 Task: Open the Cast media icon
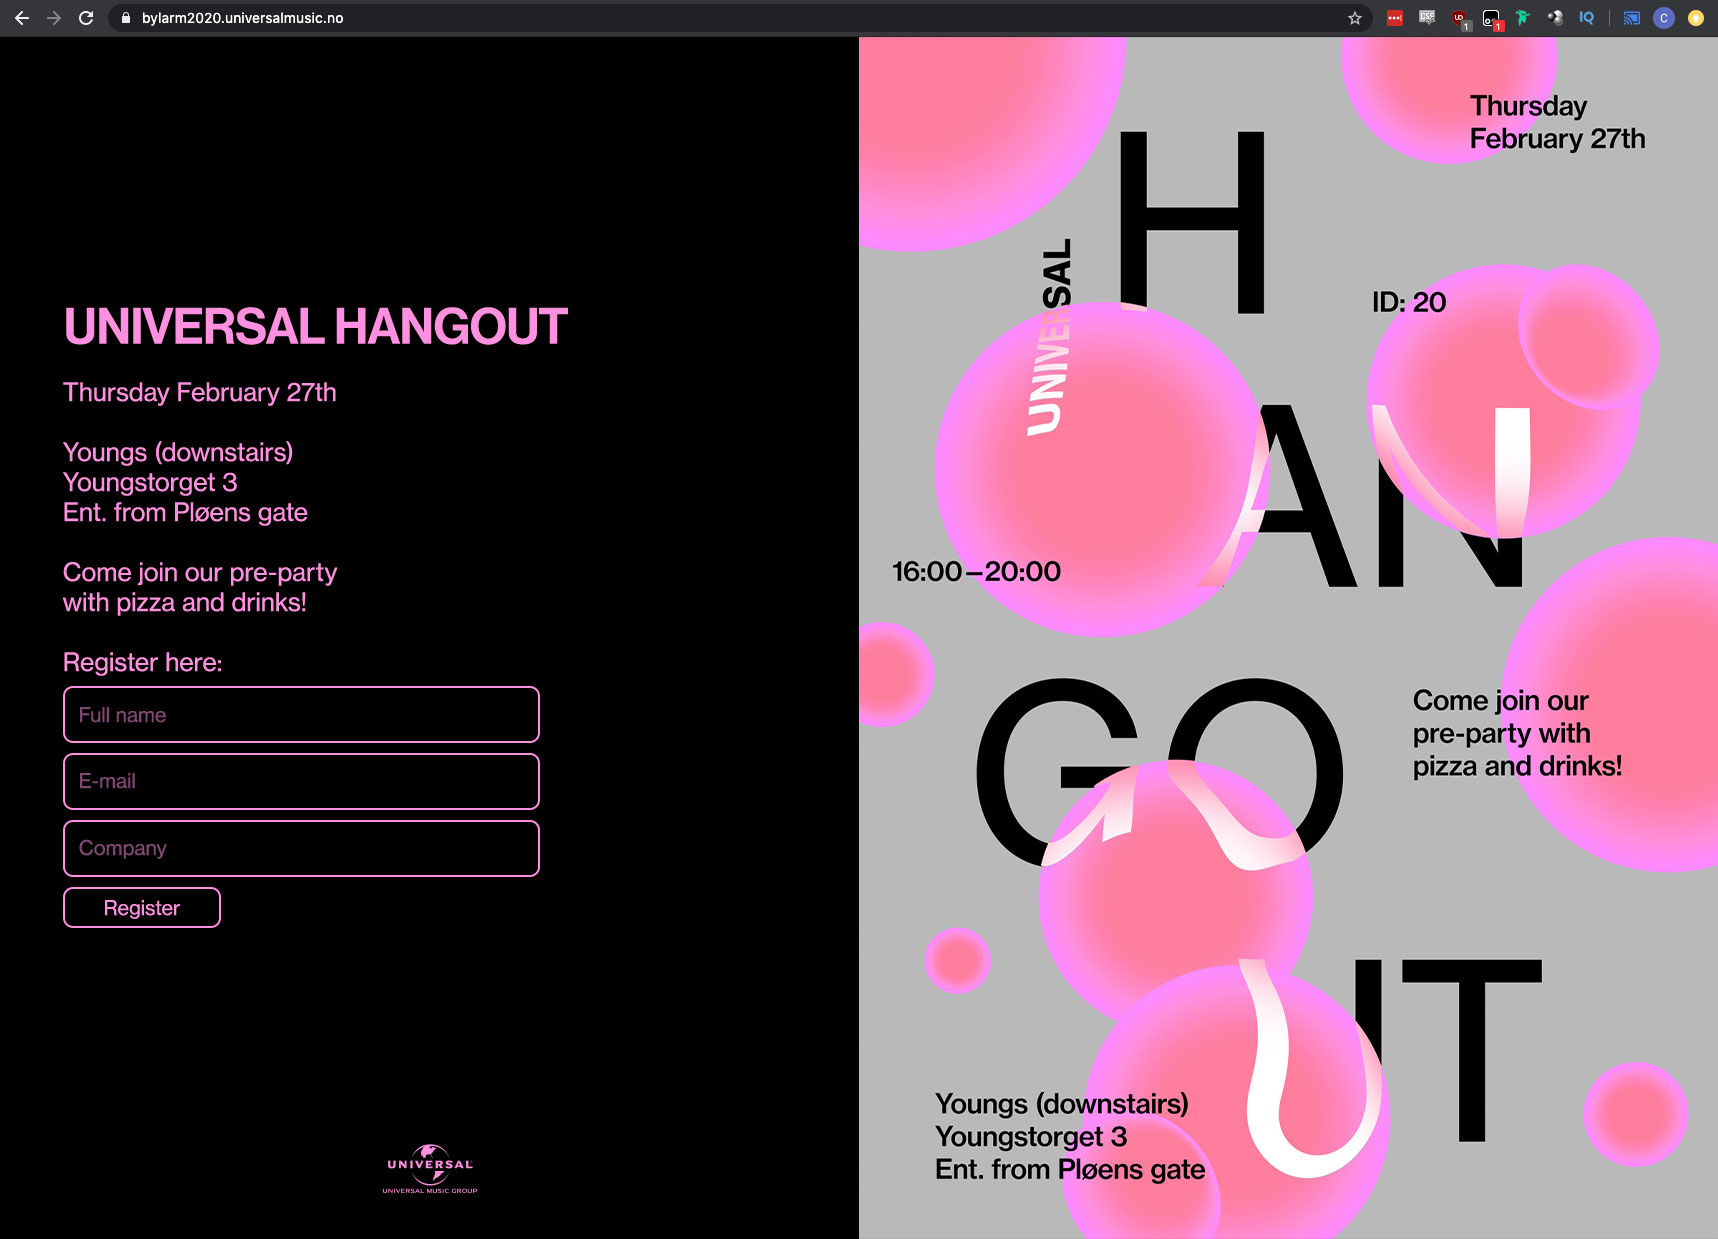pyautogui.click(x=1632, y=18)
